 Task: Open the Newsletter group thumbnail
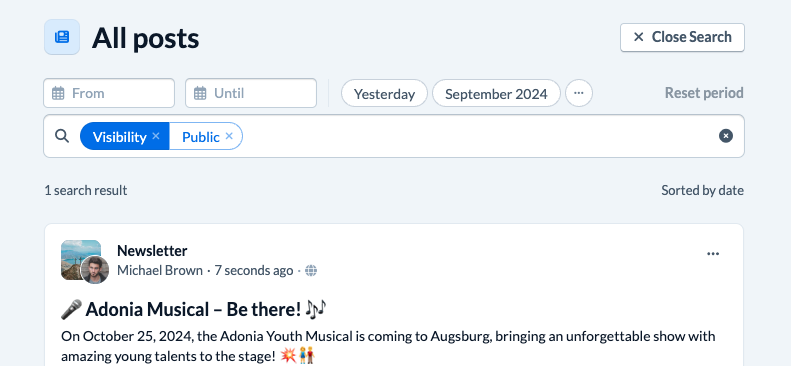80,259
